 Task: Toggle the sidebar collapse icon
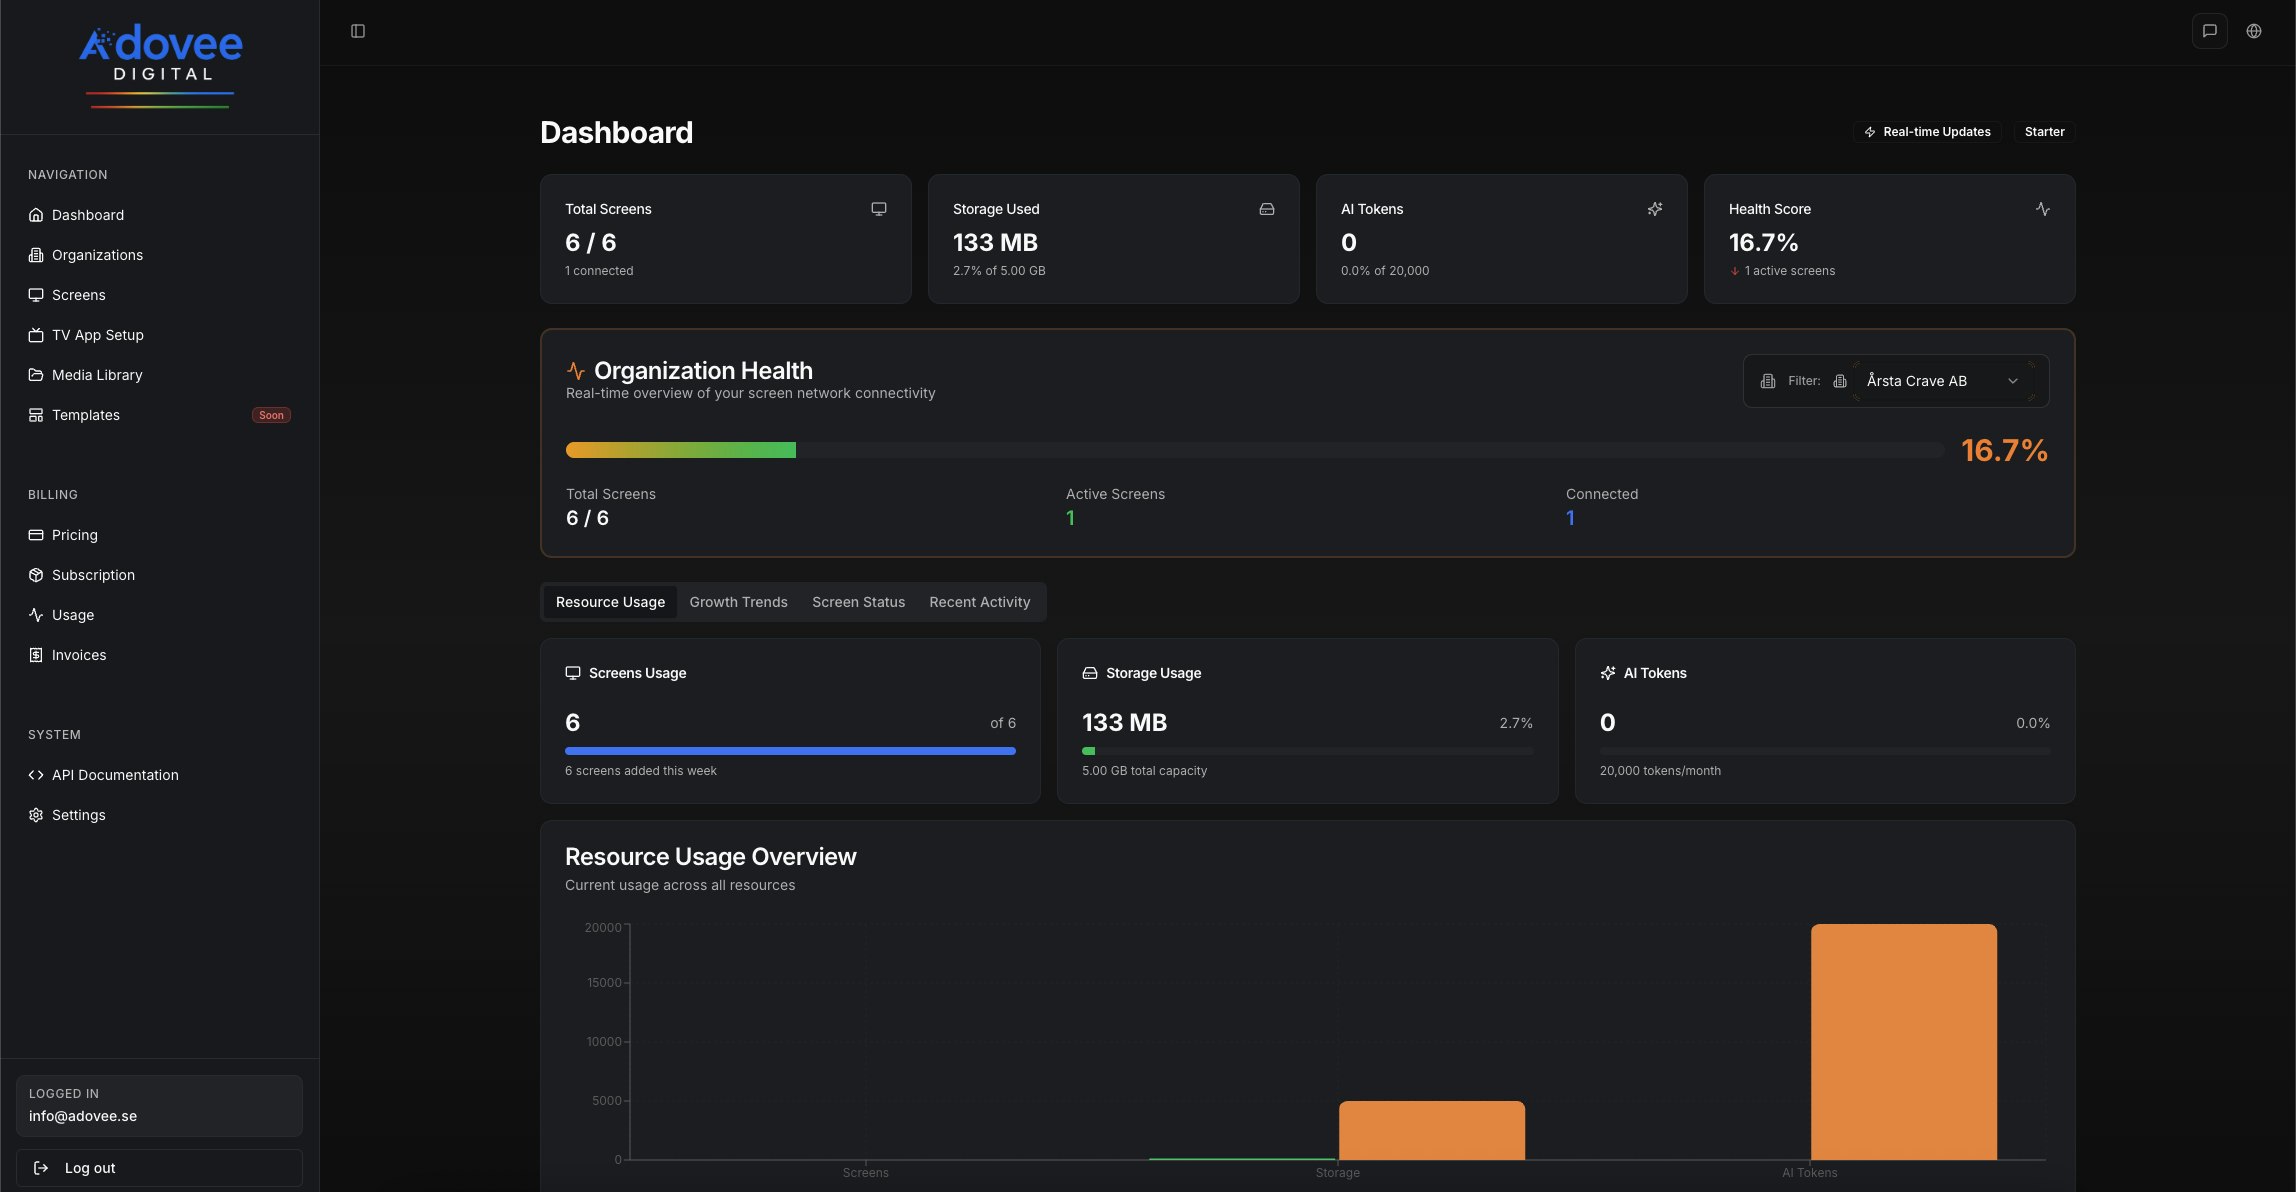coord(357,30)
